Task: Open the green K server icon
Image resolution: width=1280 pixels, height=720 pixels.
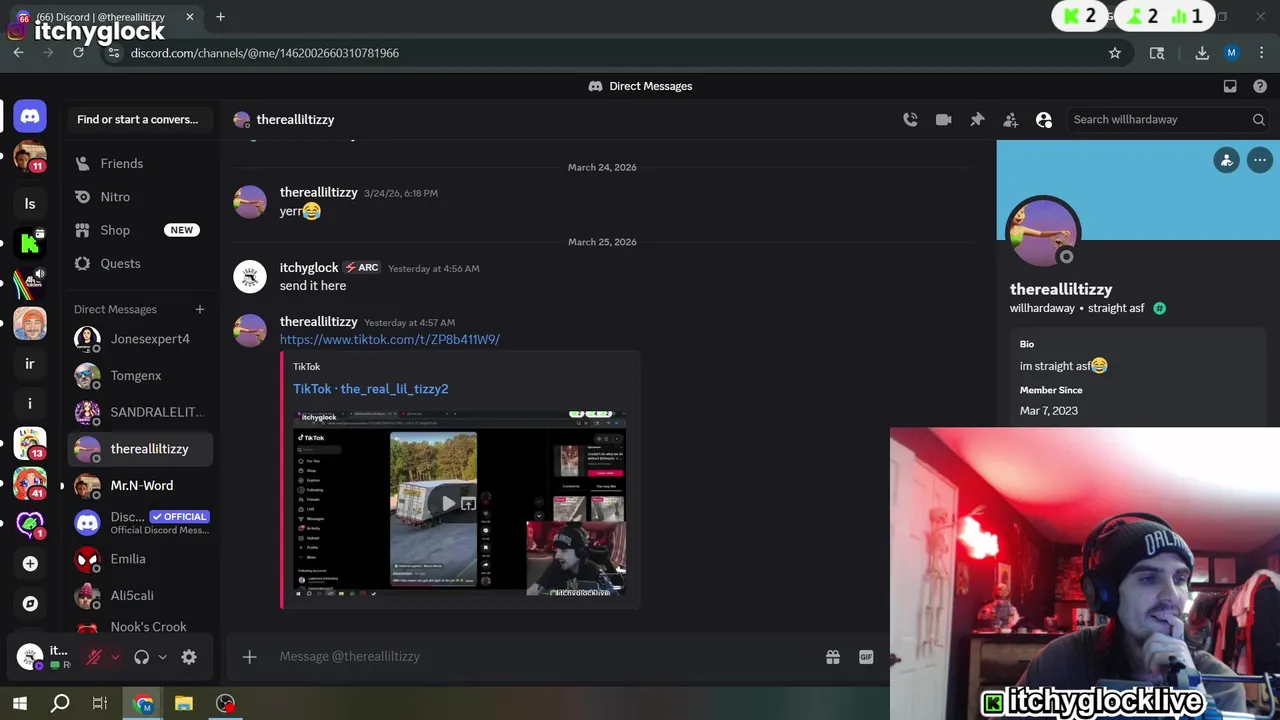Action: [x=30, y=244]
